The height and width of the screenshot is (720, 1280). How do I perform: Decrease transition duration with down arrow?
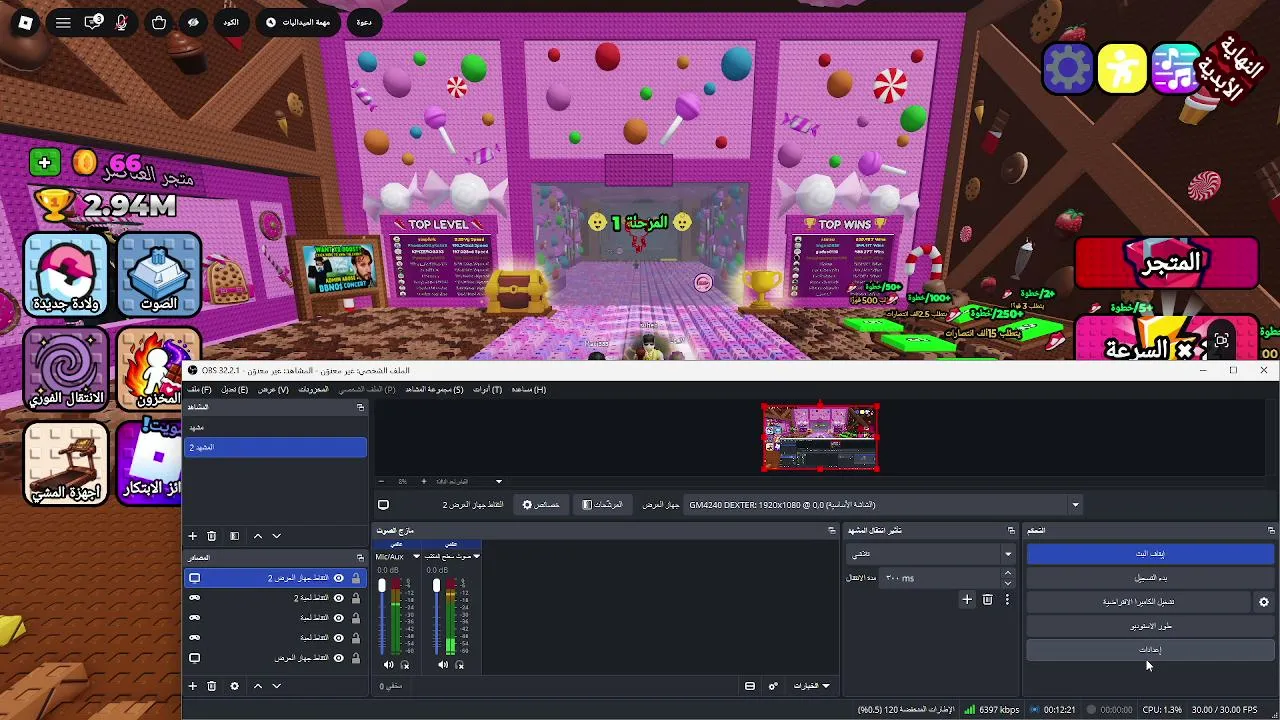[1007, 583]
